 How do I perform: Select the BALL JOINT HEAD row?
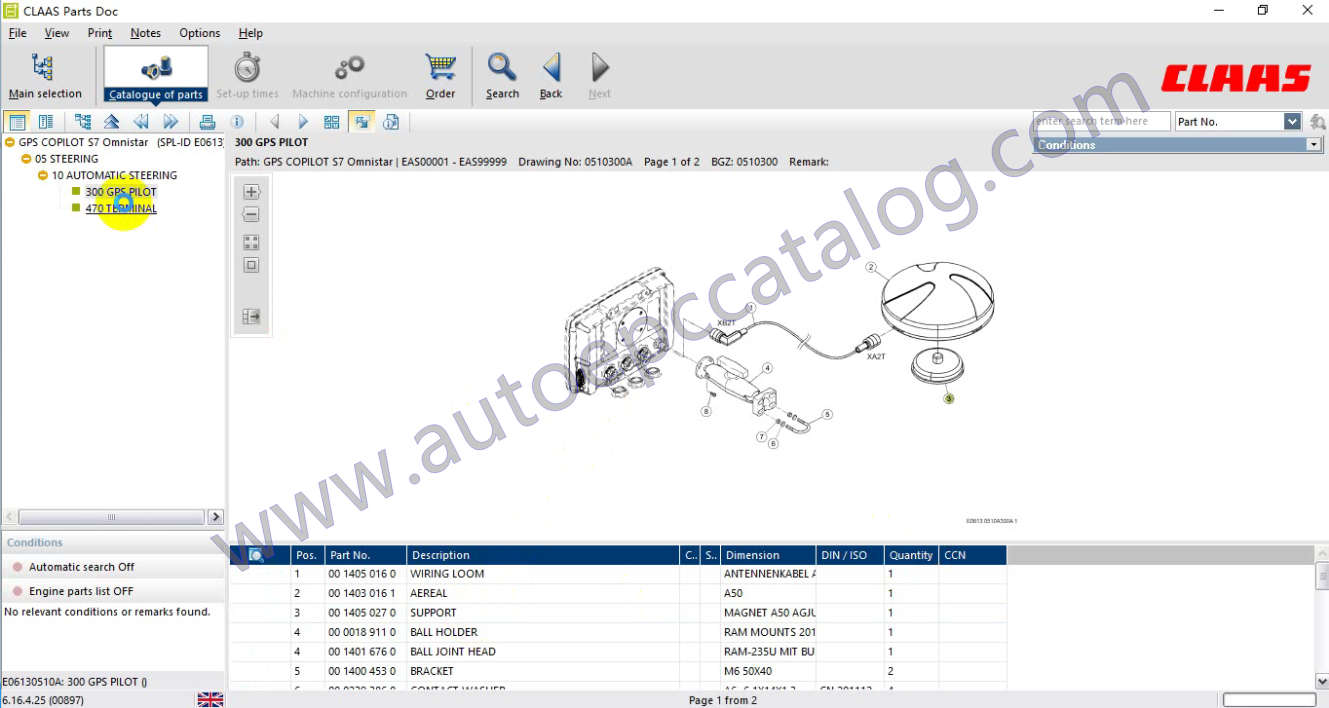pos(618,652)
